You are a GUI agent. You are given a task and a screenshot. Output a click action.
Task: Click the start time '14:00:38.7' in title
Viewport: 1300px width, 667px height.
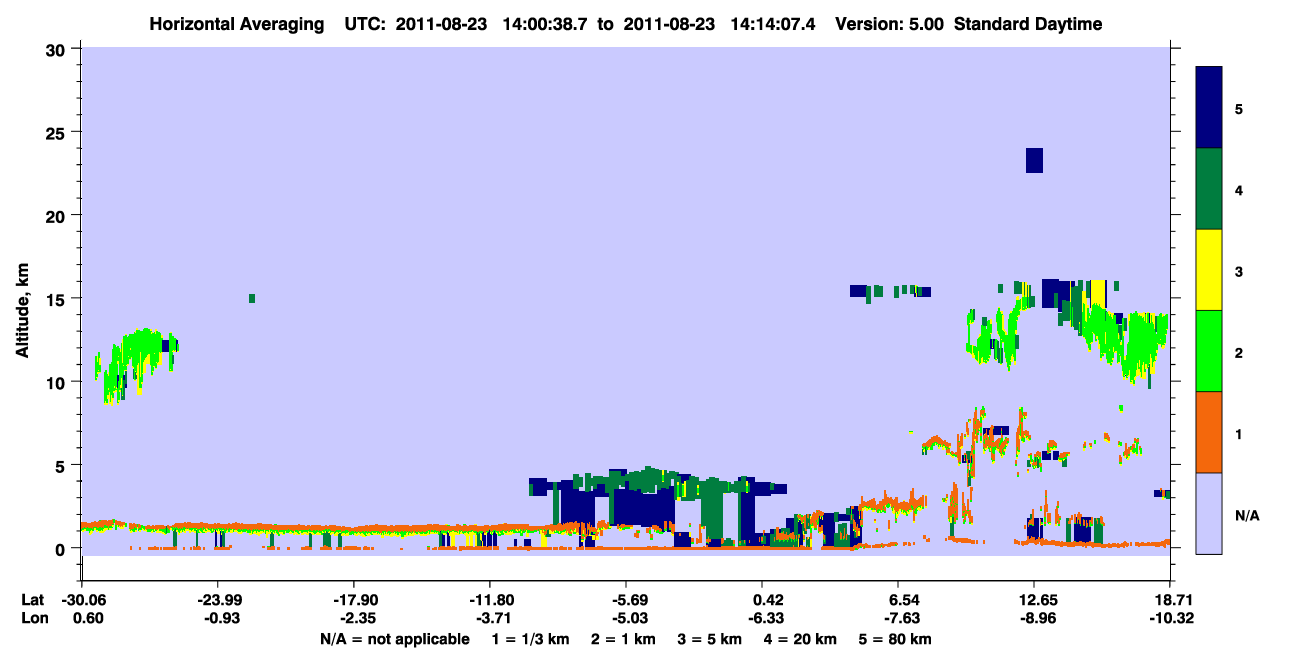[546, 24]
